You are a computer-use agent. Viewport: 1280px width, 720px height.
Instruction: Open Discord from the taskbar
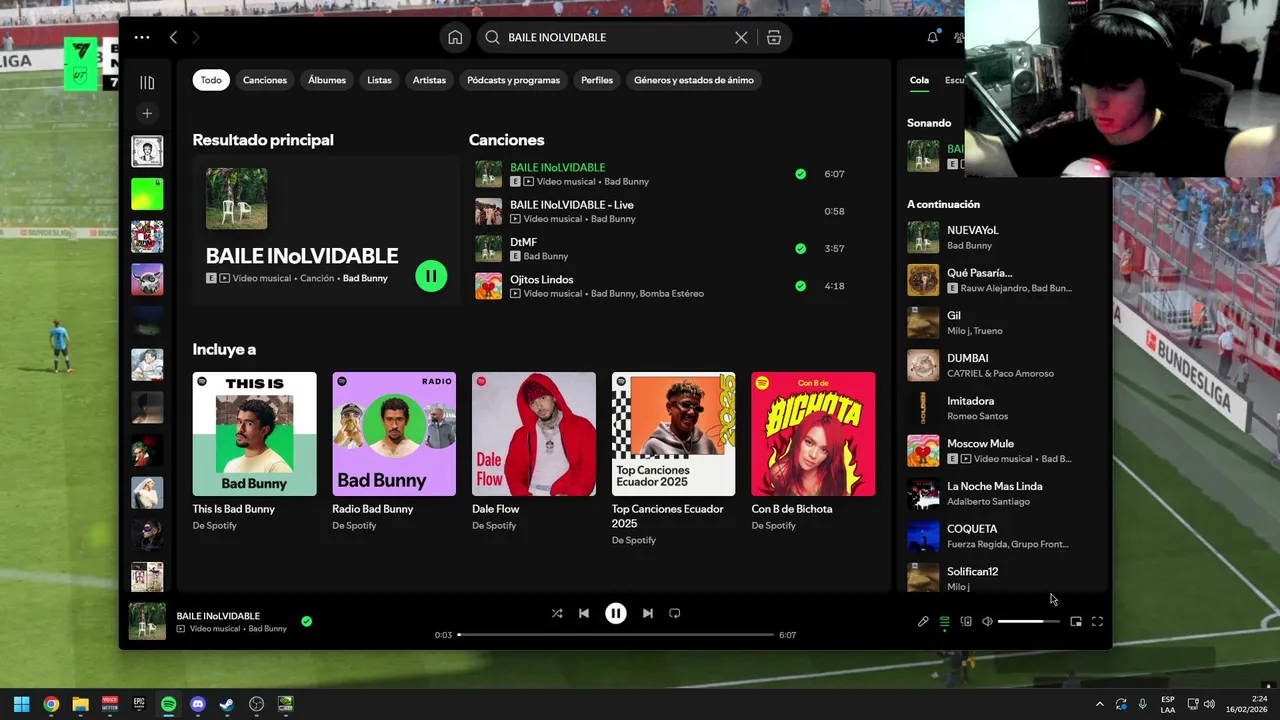click(x=198, y=704)
